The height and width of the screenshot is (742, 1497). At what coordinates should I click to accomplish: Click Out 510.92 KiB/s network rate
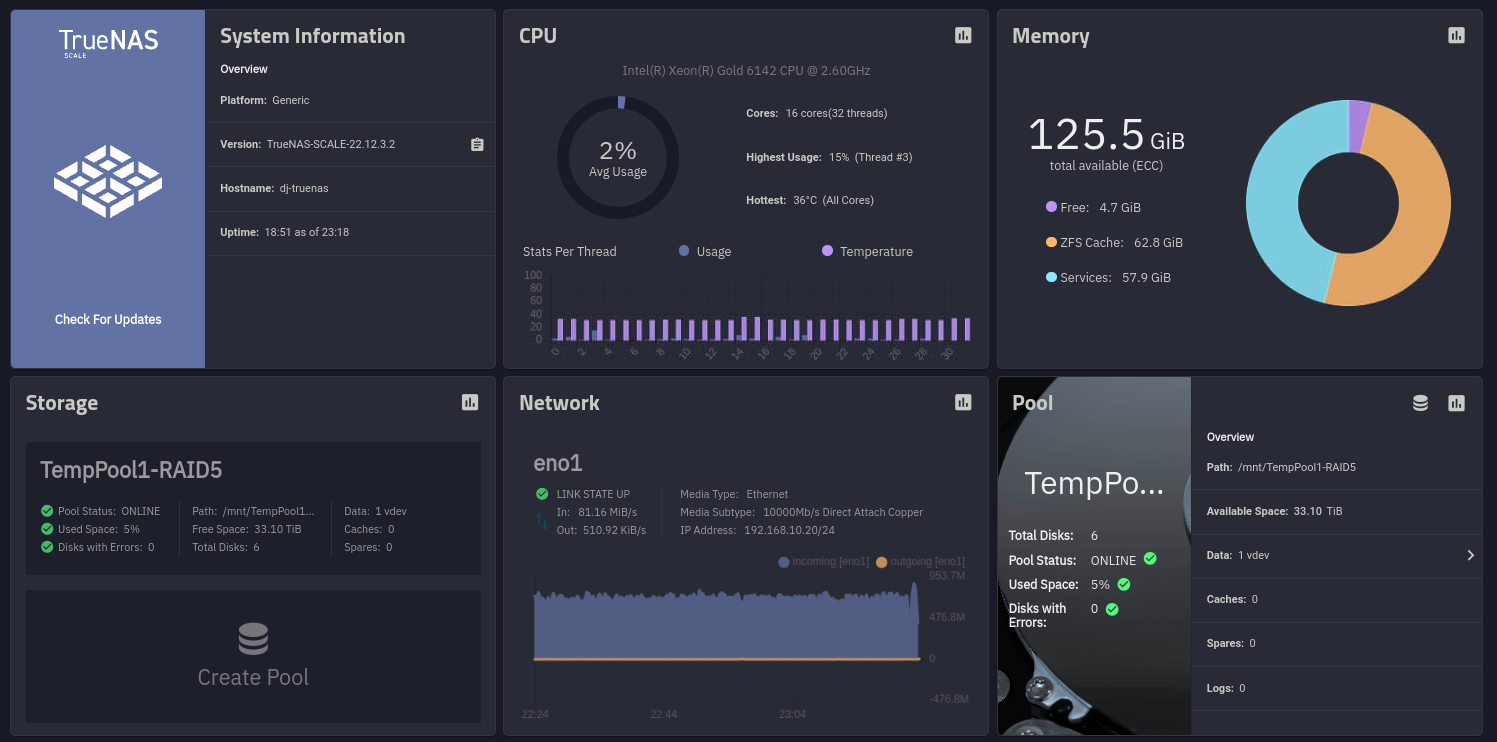coord(601,530)
